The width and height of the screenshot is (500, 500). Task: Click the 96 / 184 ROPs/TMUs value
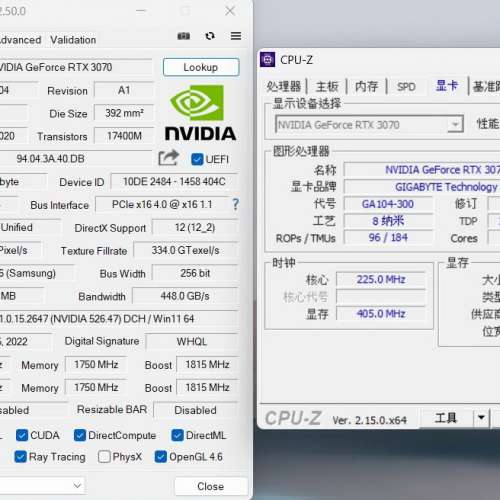point(388,238)
